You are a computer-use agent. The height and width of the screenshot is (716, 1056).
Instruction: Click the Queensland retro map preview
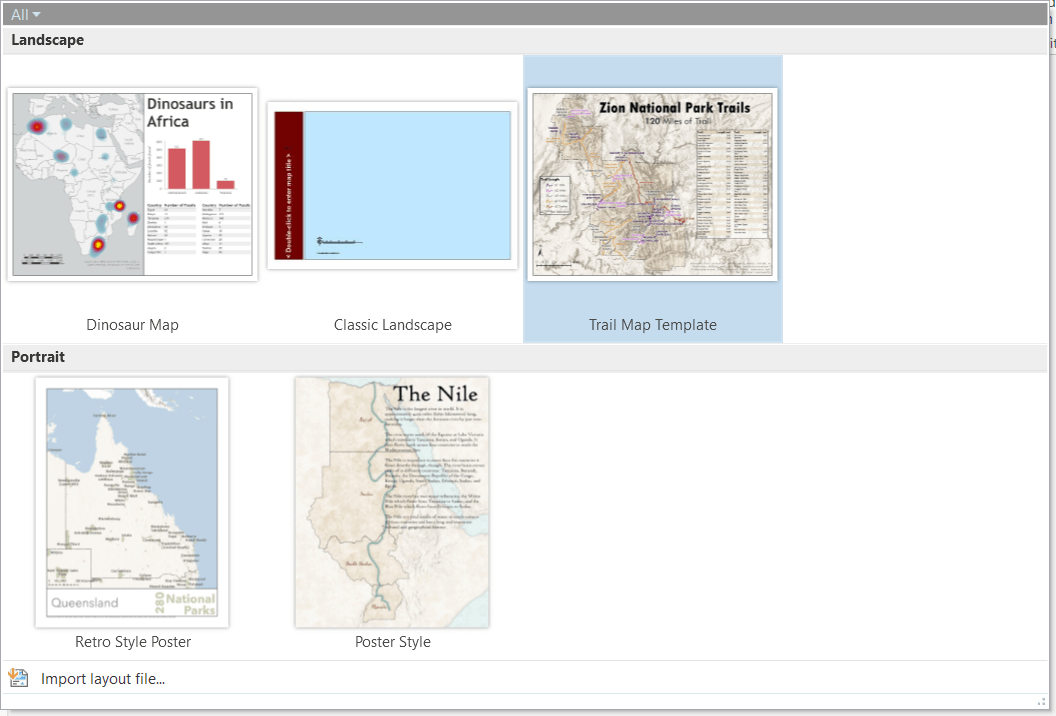(x=132, y=502)
